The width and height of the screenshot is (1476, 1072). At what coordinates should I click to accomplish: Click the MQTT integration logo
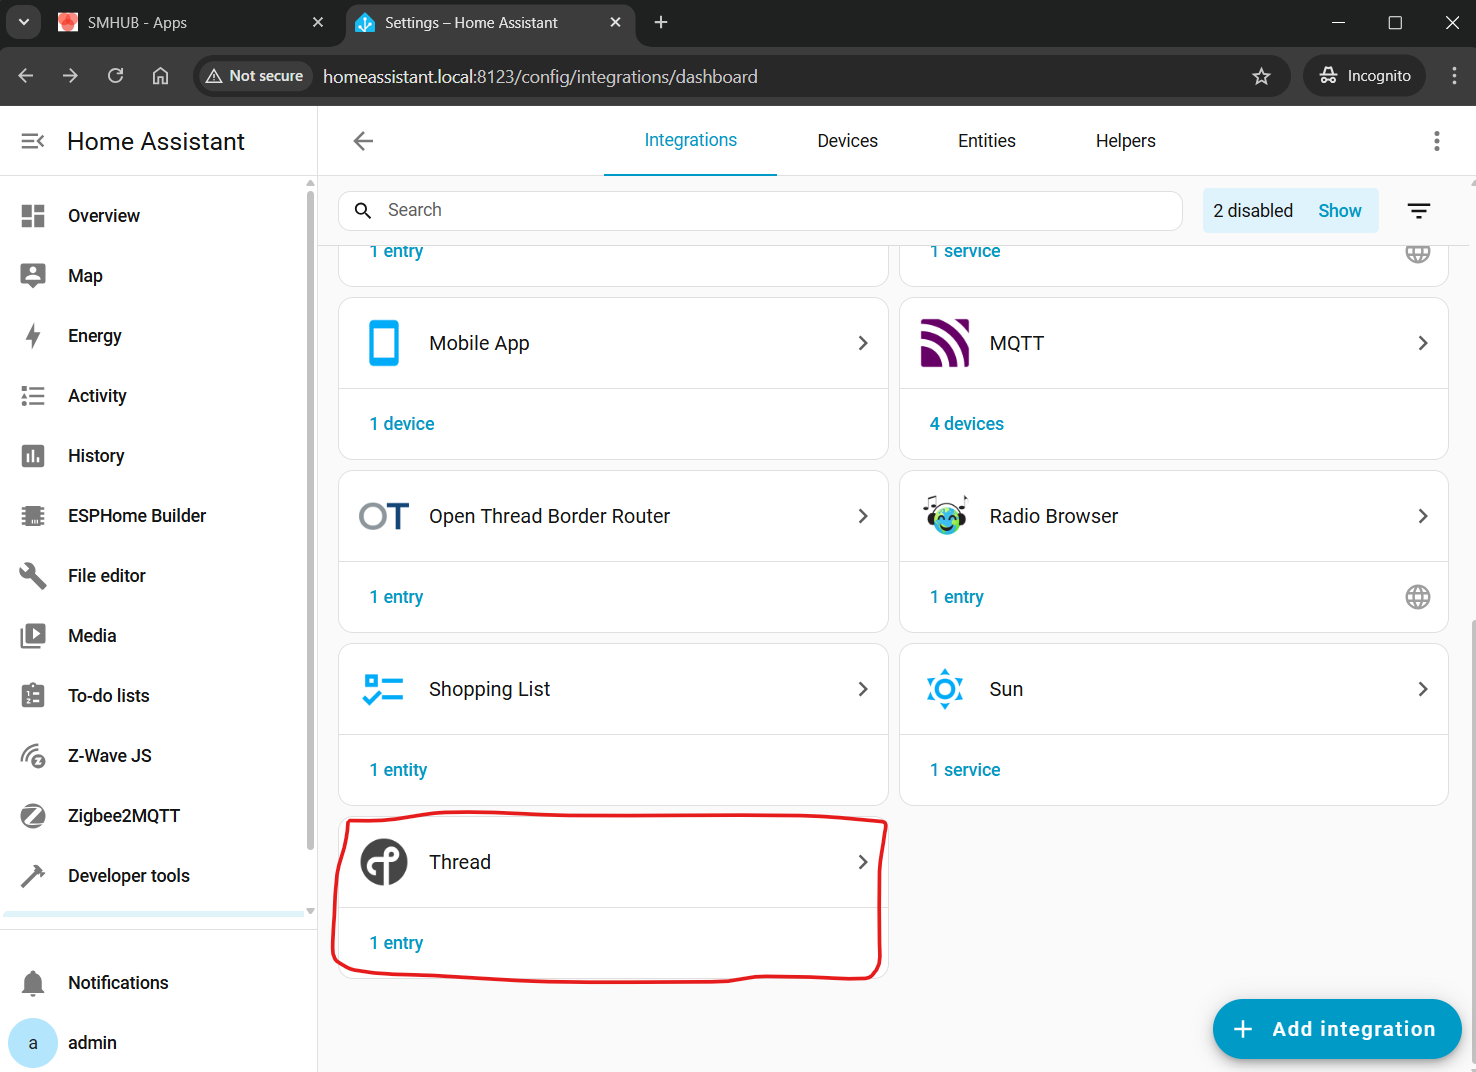point(944,343)
